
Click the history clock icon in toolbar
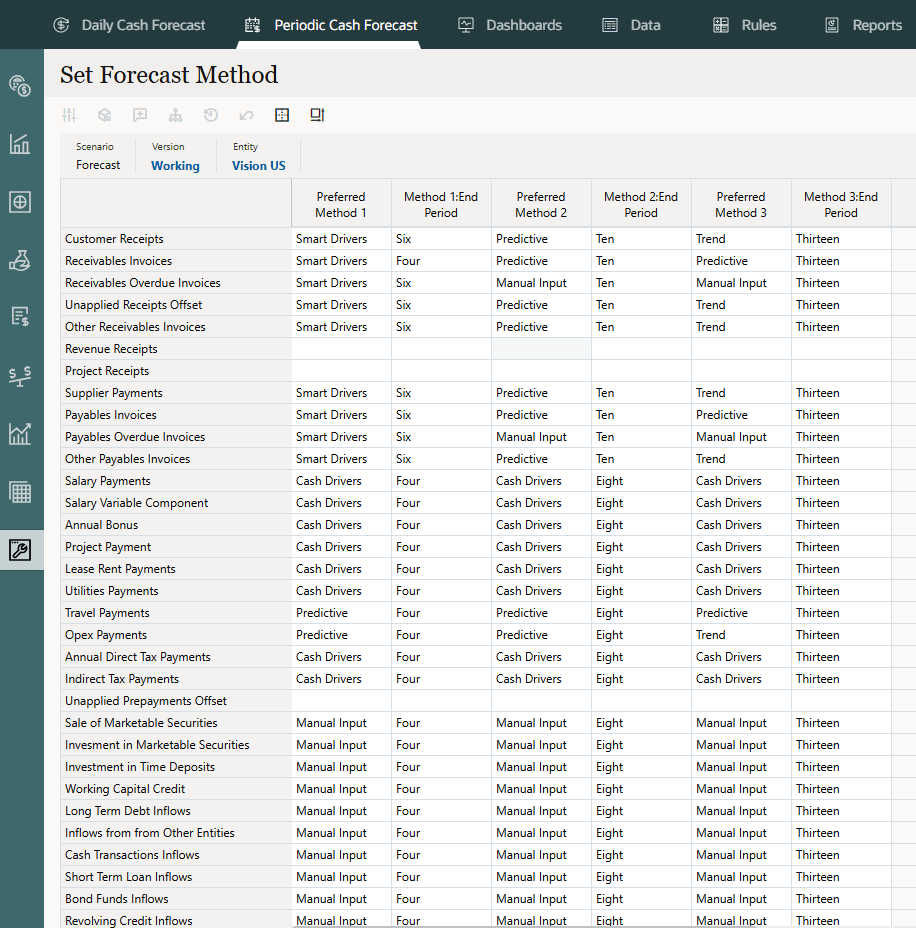click(211, 115)
